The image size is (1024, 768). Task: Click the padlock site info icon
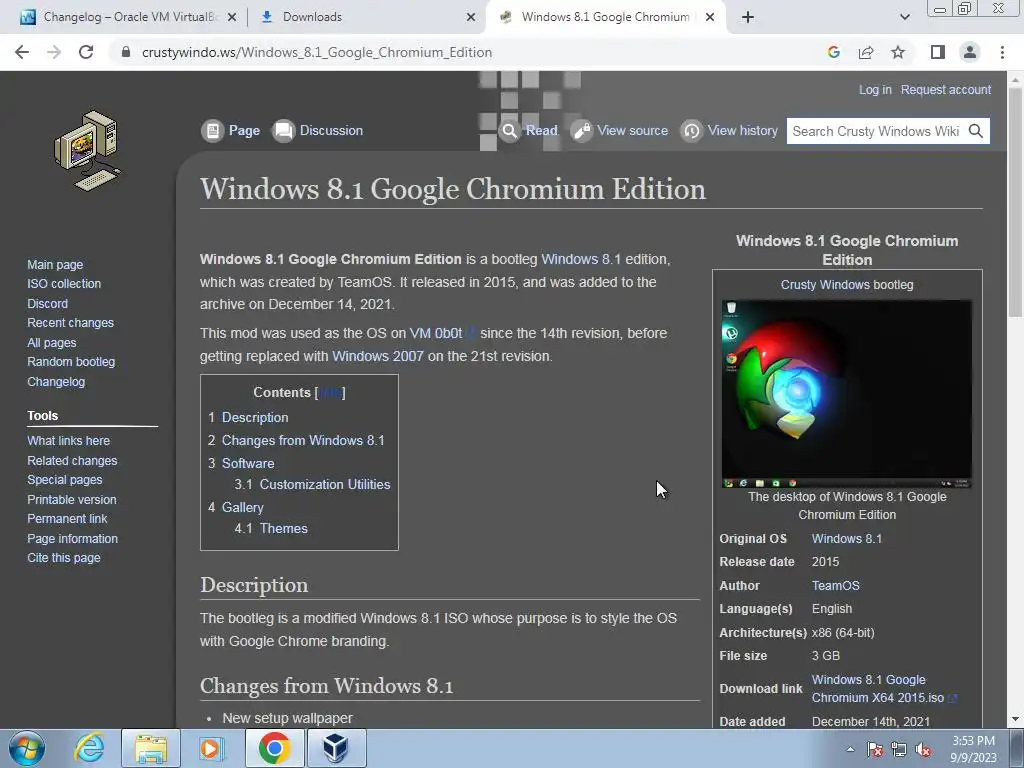pos(126,52)
